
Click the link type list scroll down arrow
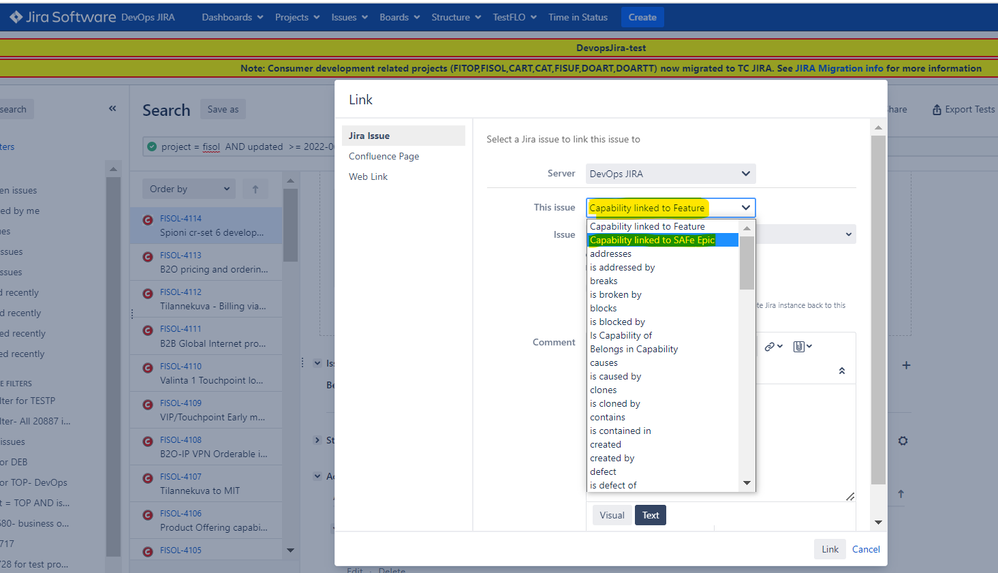click(x=747, y=483)
